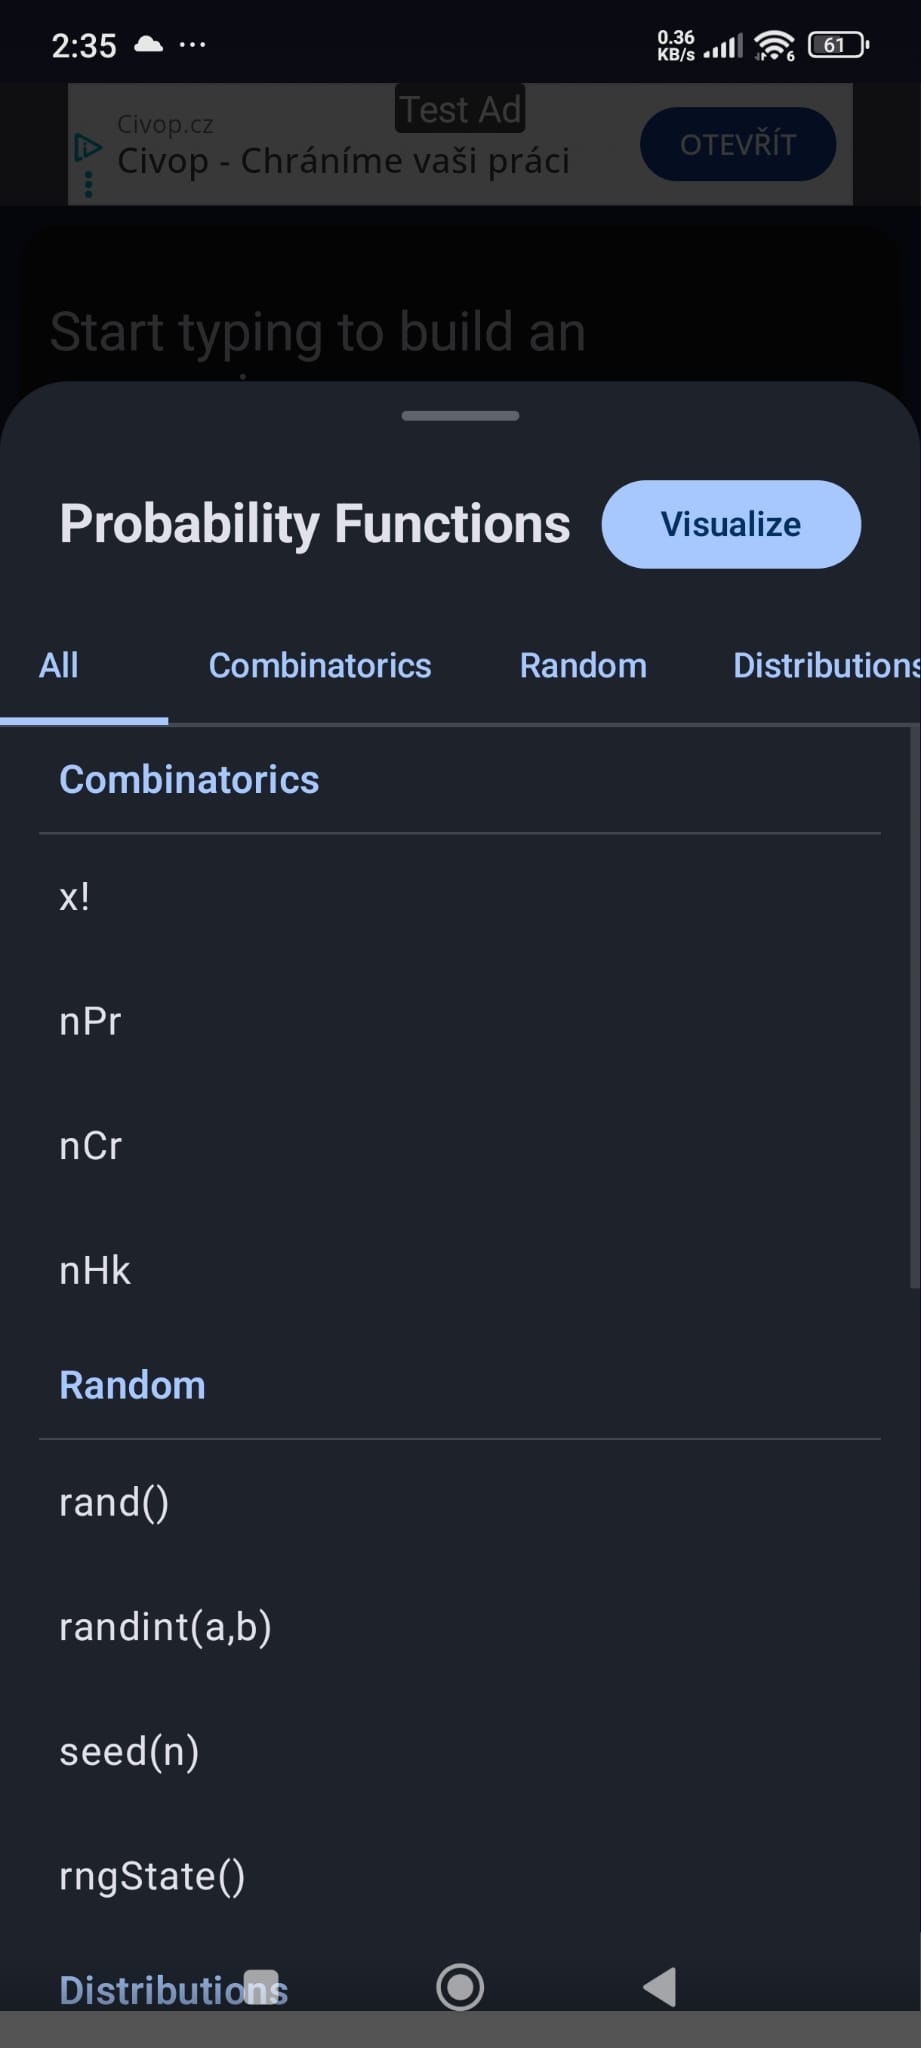This screenshot has width=921, height=2048.
Task: Tap the ad choices play icon
Action: point(88,148)
